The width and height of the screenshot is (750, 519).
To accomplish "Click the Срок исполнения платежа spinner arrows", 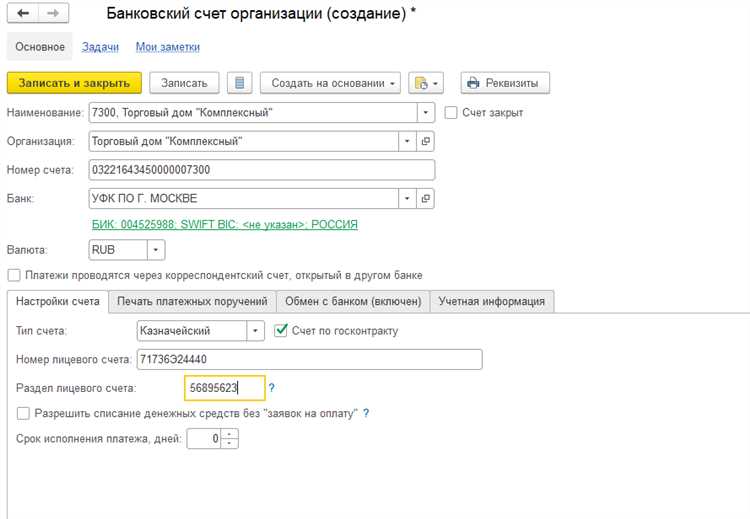I will 230,438.
